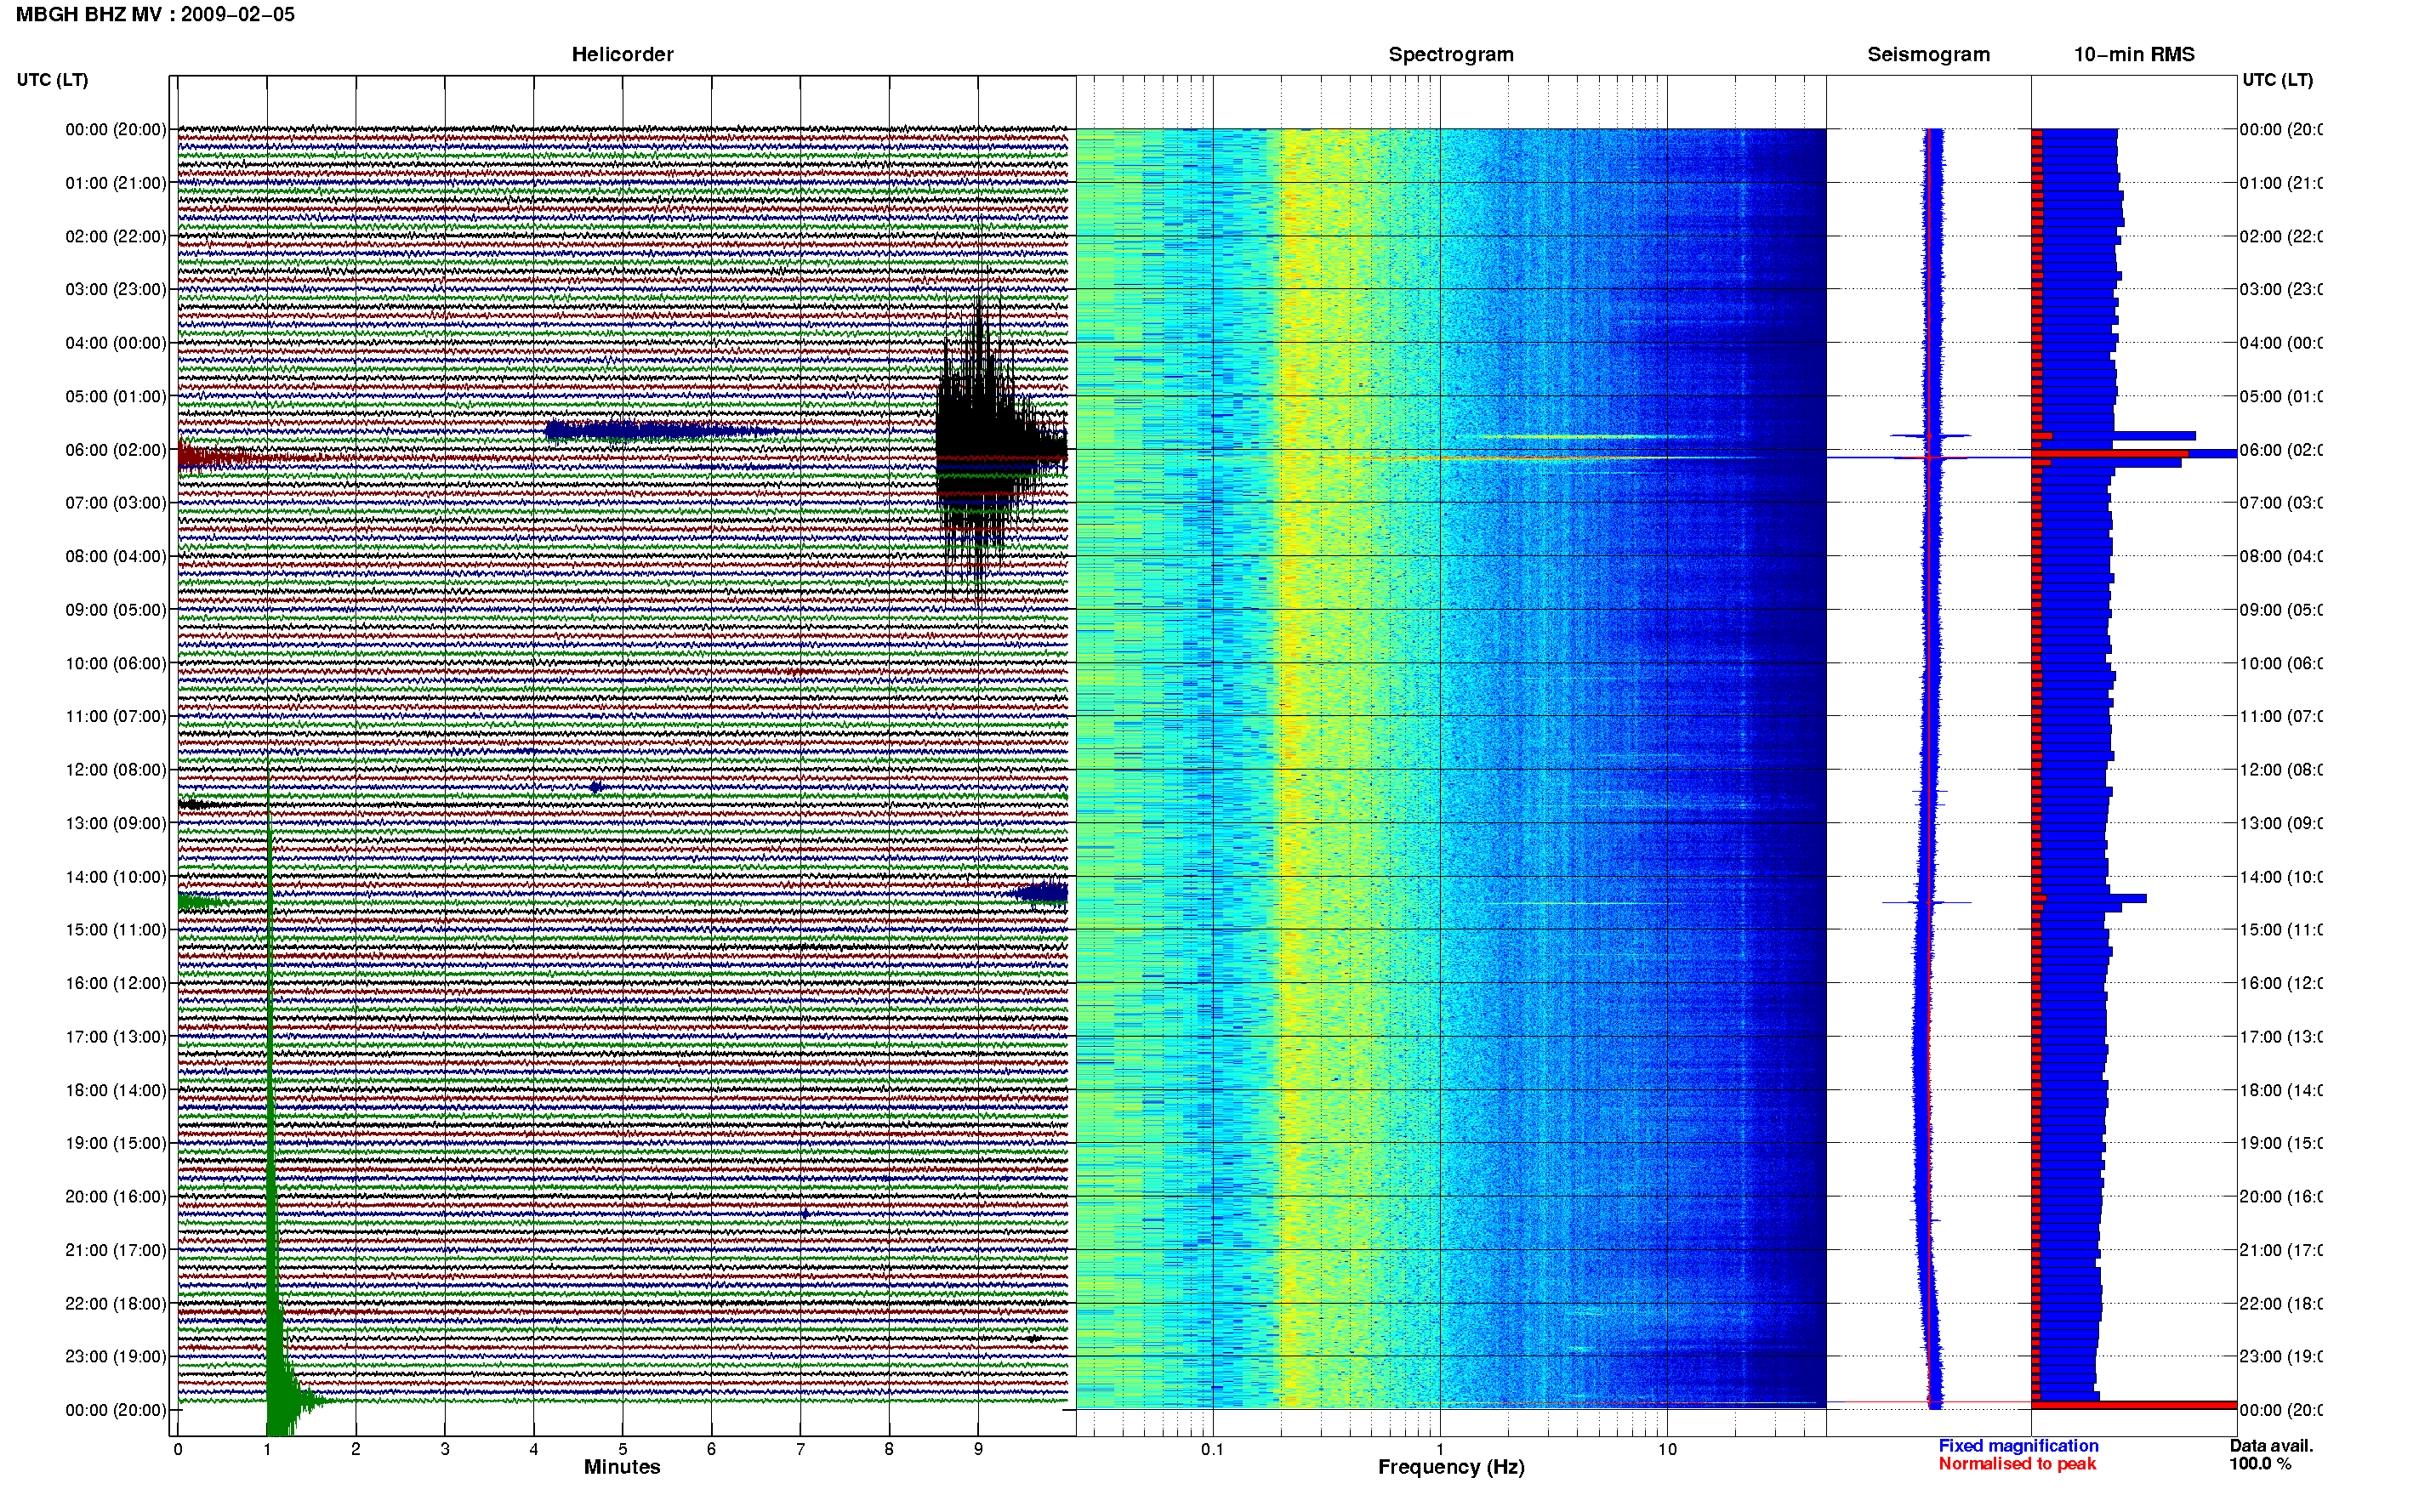Click the 14:00 (10:00) left time label
2419x1512 pixels.
click(x=116, y=877)
